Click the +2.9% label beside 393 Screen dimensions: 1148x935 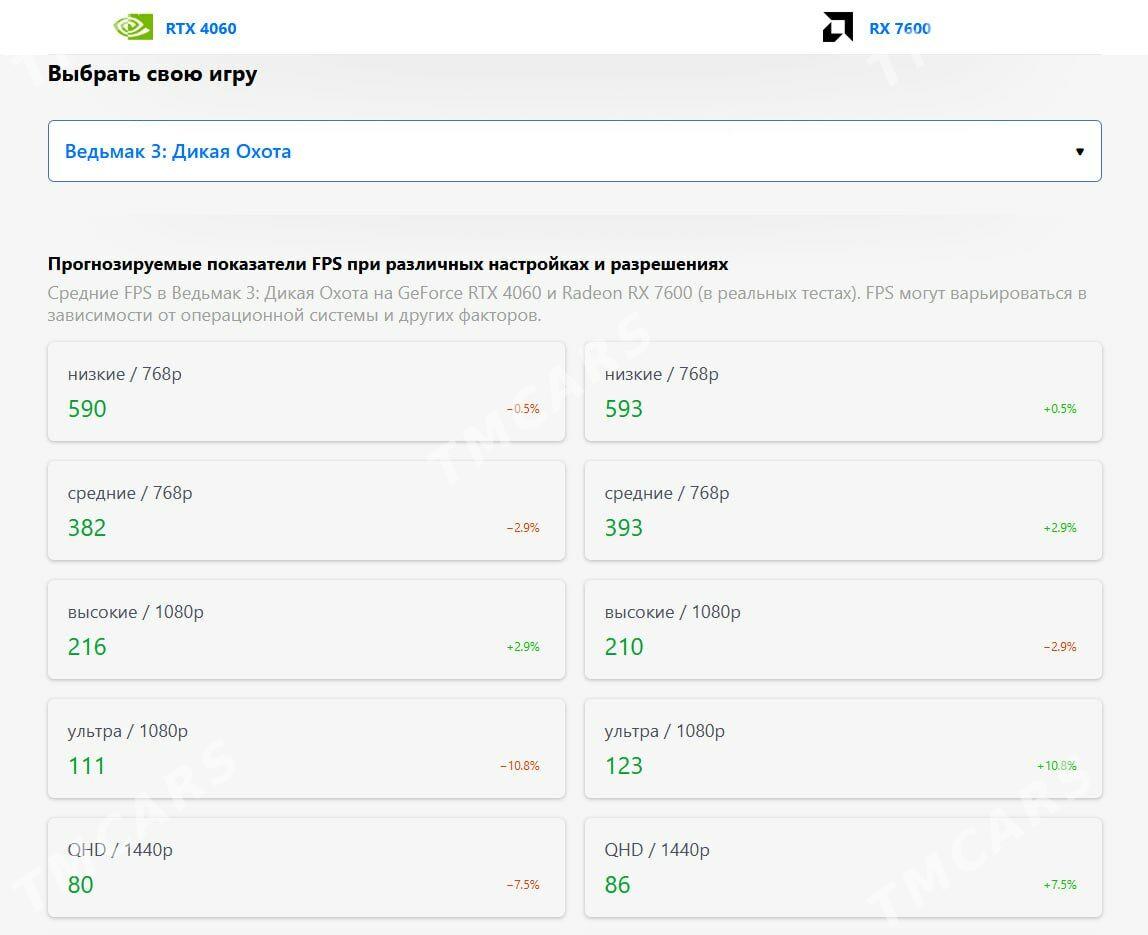1060,528
